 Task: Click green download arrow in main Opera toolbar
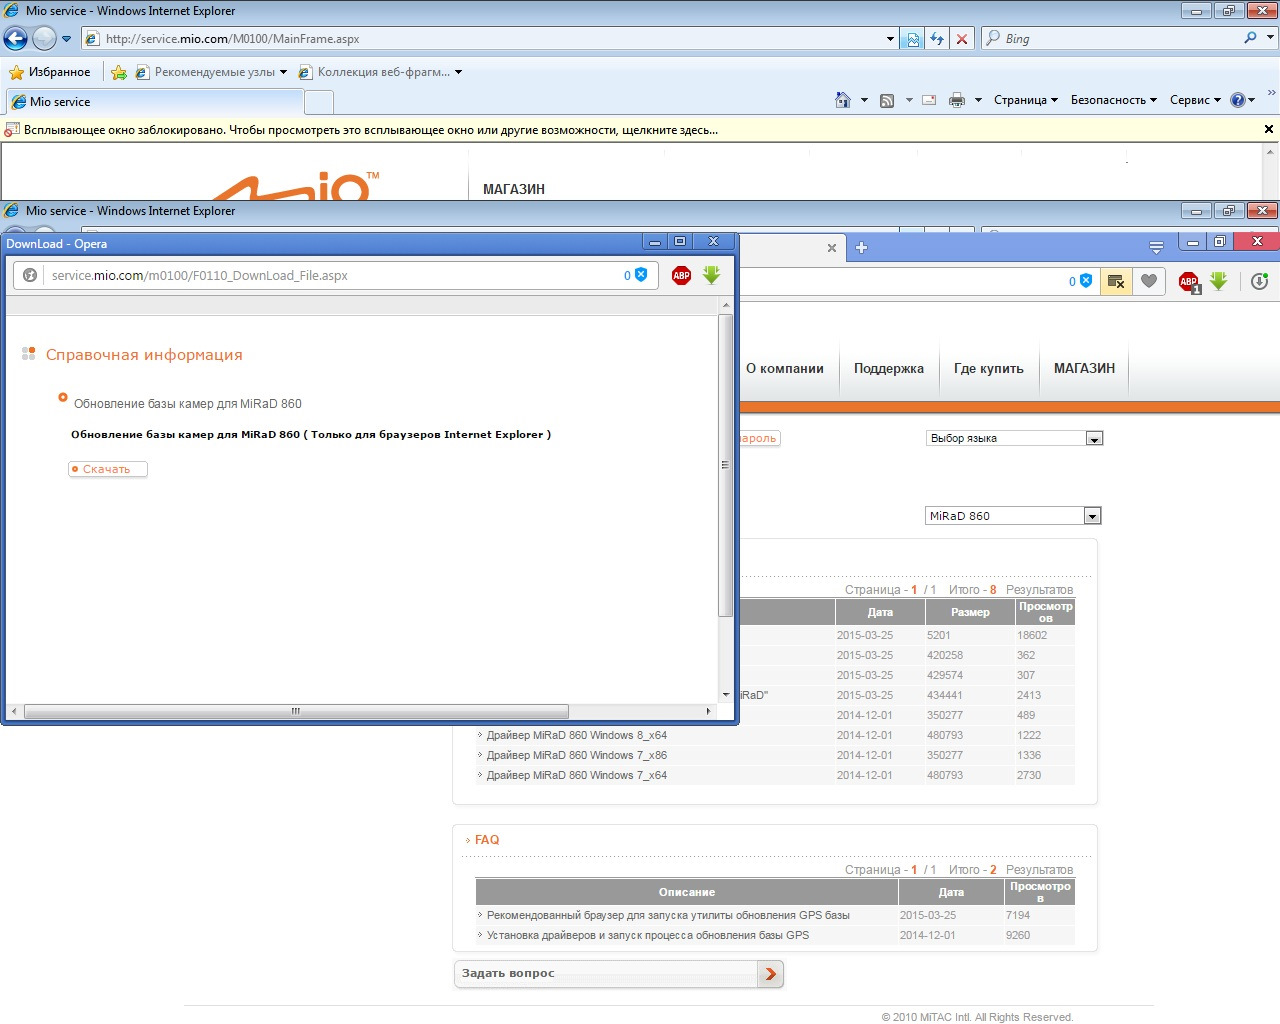click(1218, 281)
